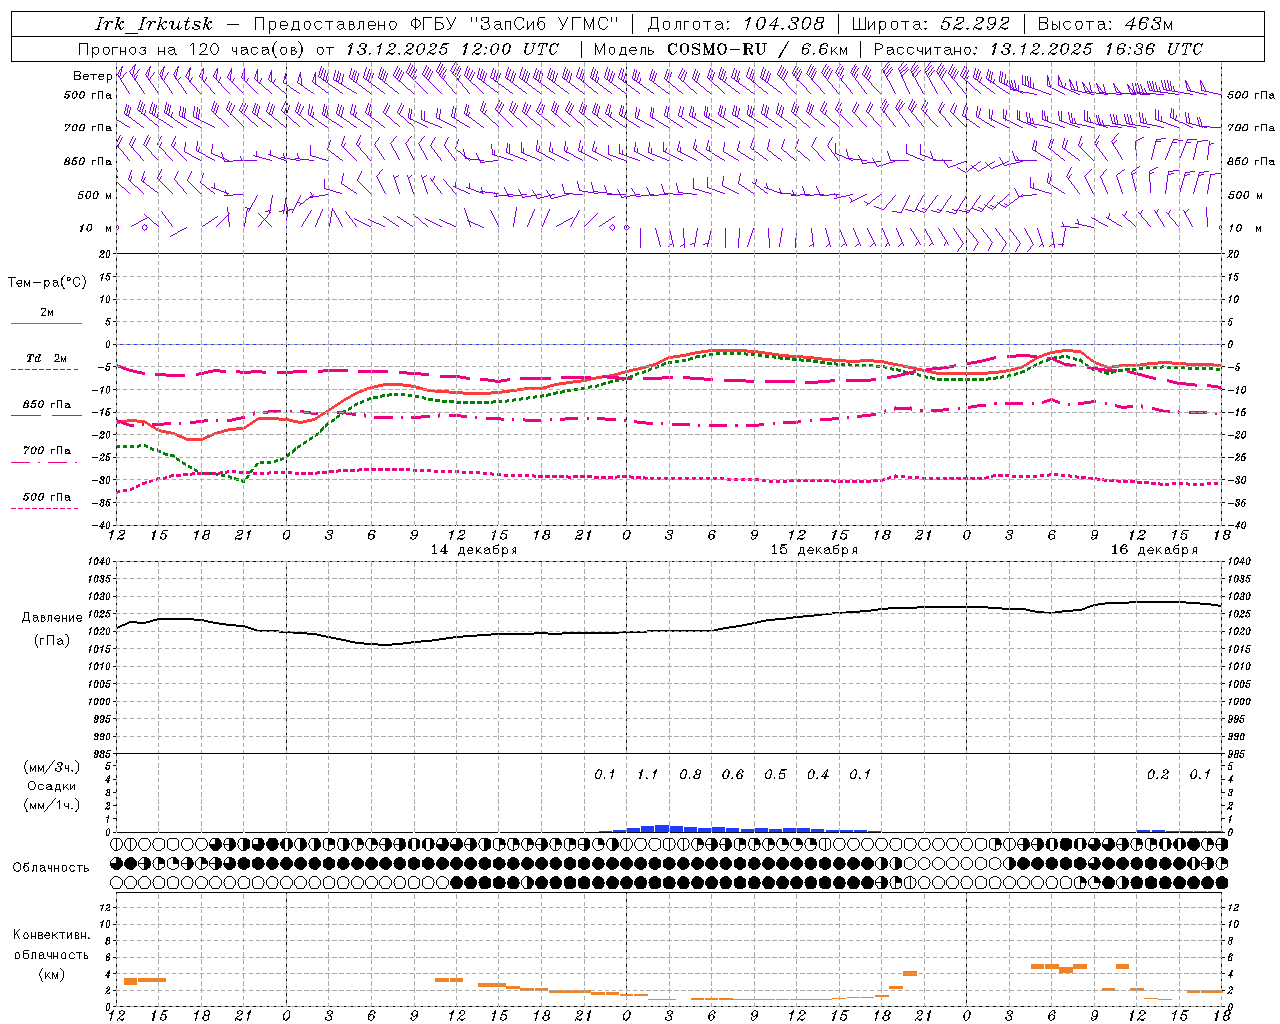Click the "Тем-ра(°C)" panel label

[x=47, y=283]
